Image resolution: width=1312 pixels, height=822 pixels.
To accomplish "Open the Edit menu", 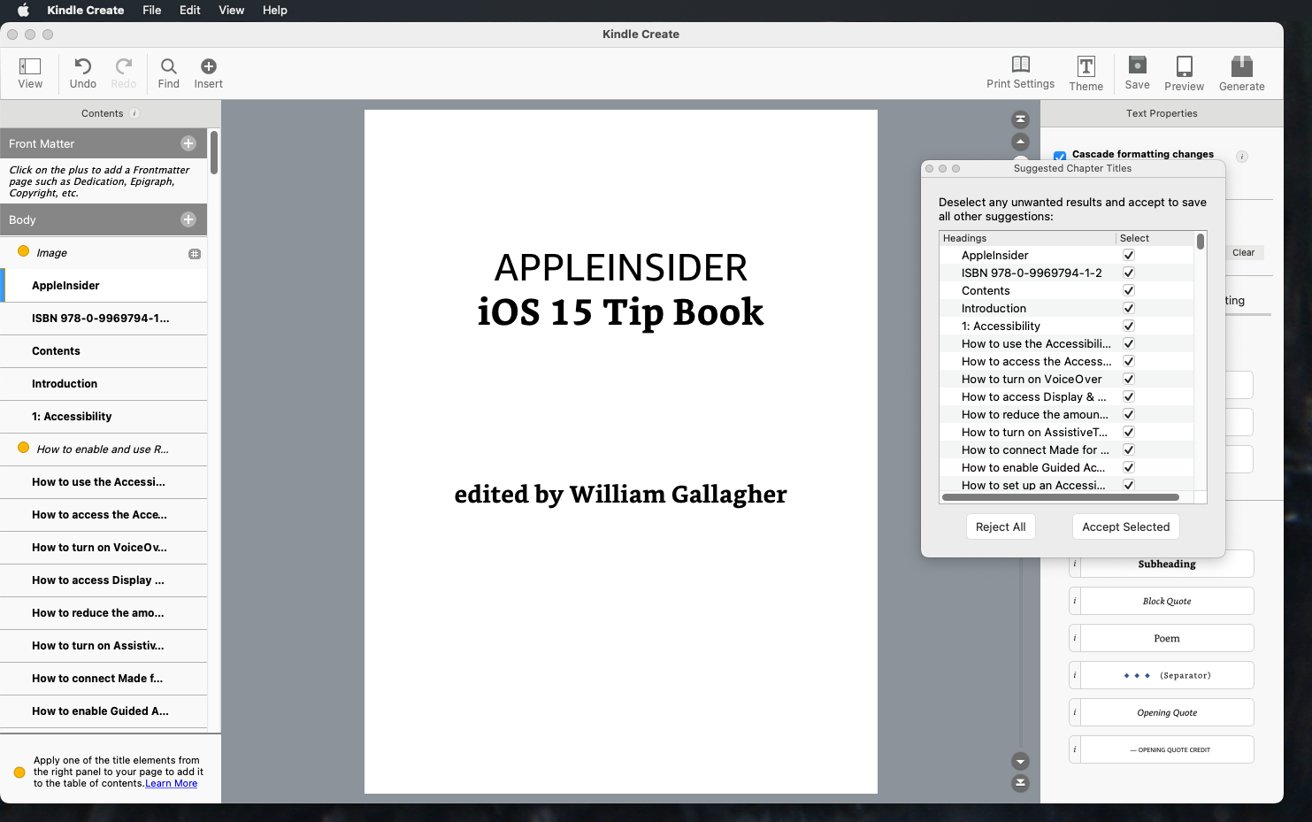I will (x=190, y=10).
